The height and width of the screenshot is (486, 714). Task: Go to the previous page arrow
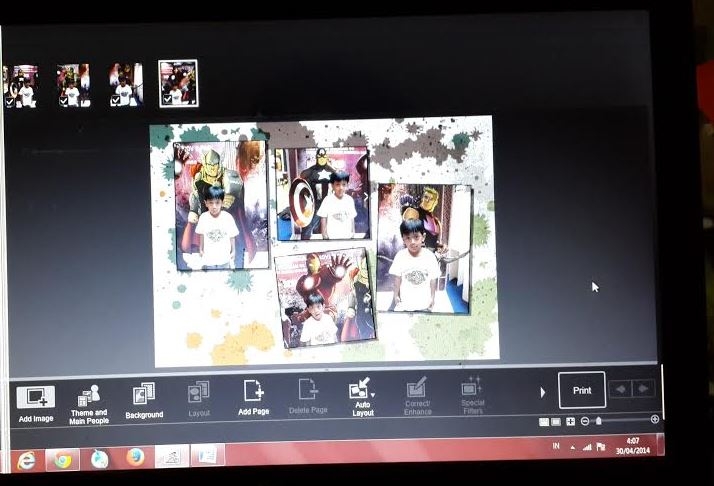point(620,389)
